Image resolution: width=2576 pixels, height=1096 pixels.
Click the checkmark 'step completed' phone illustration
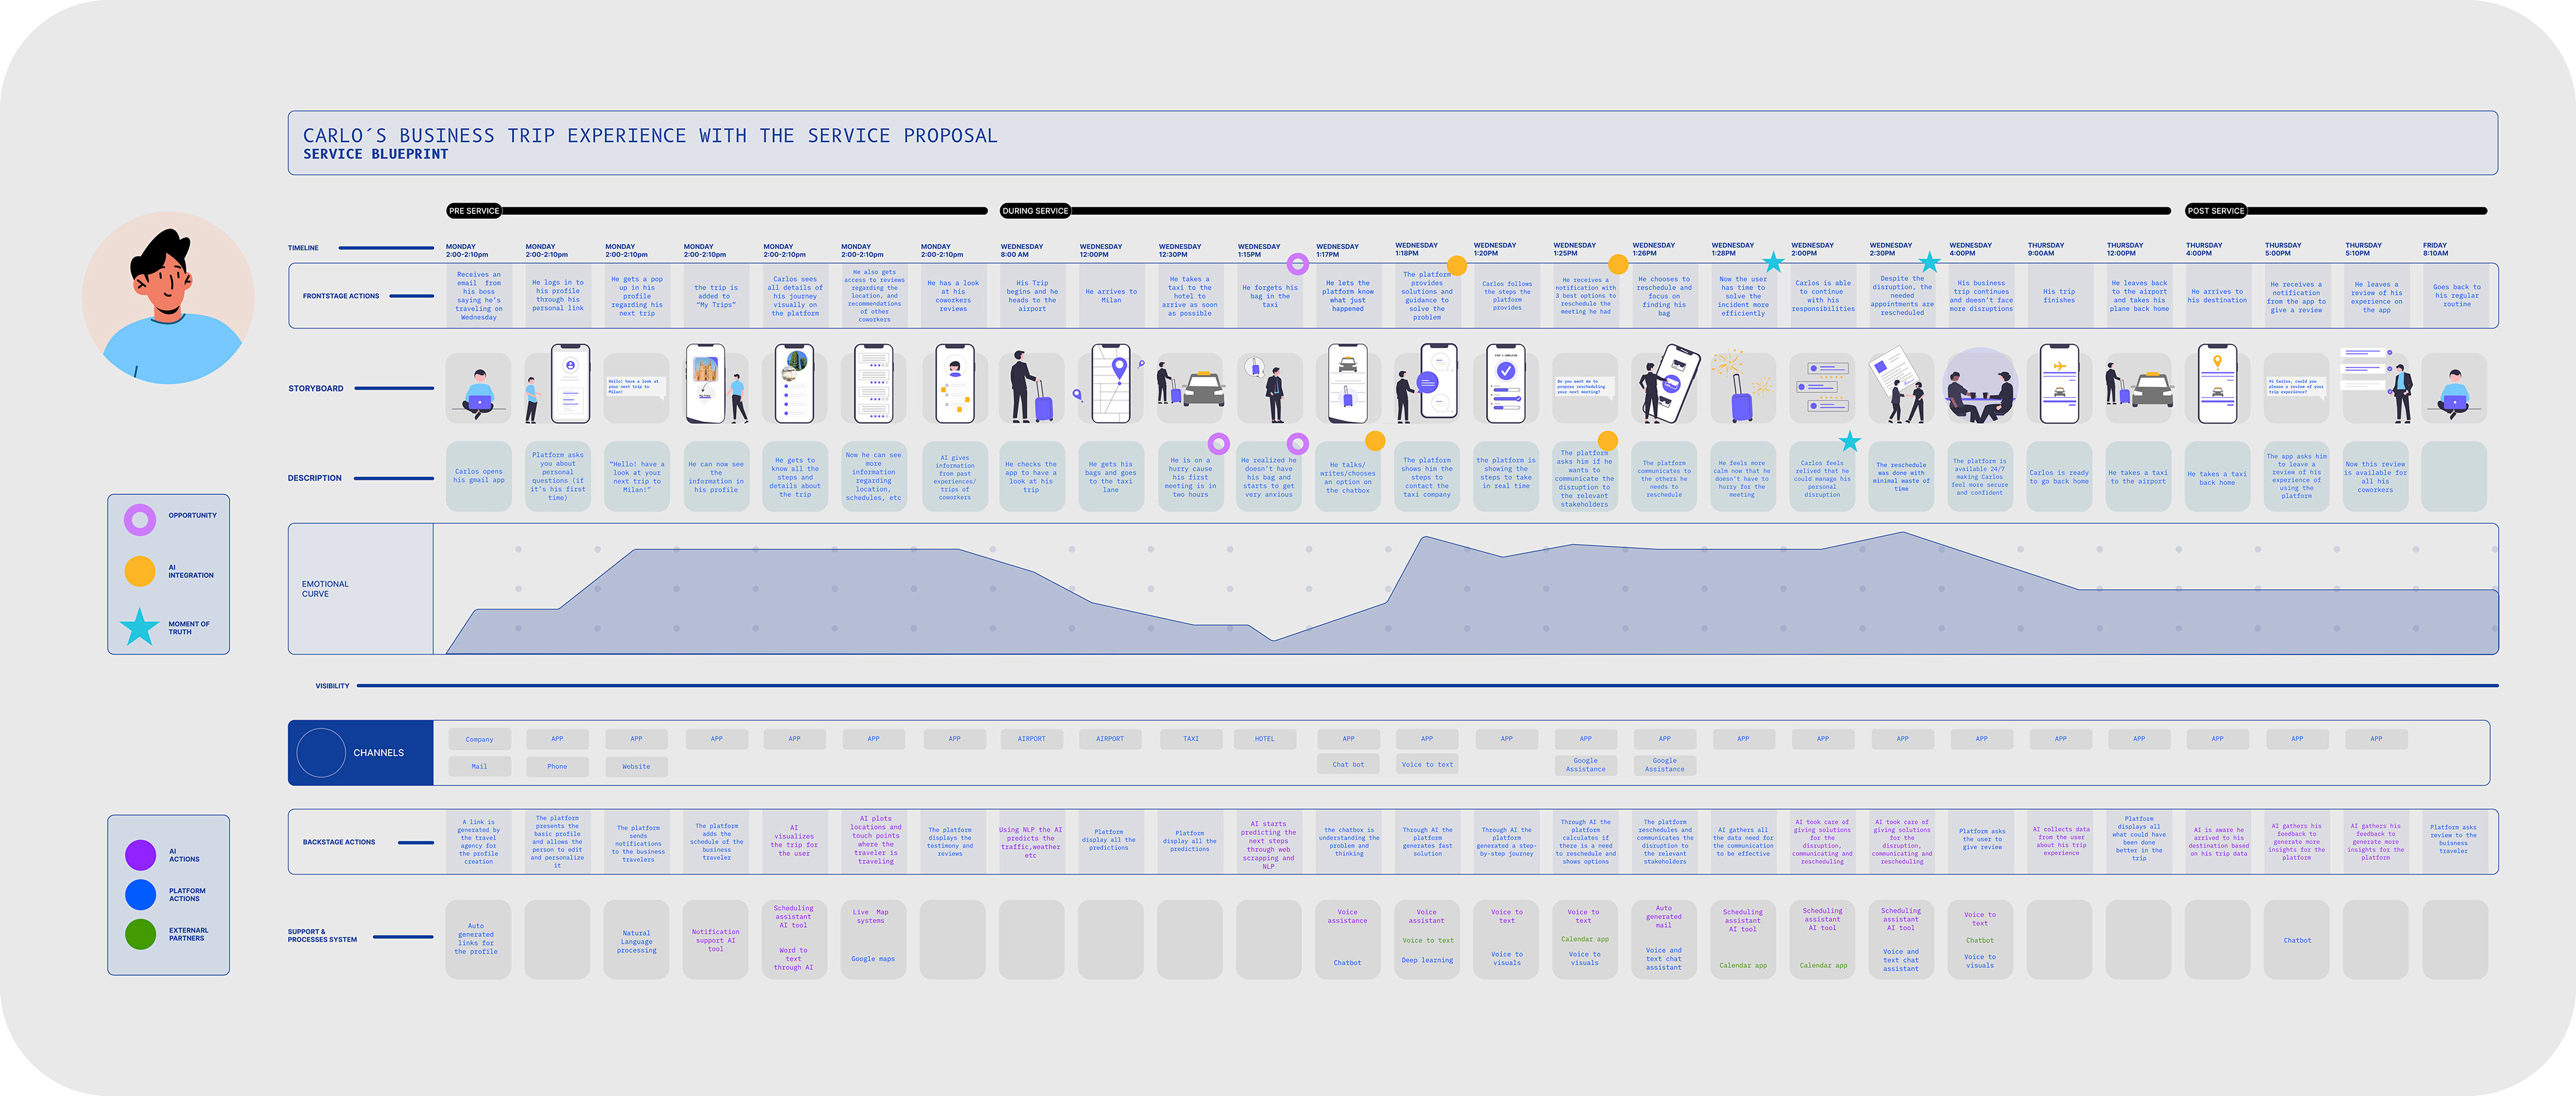pyautogui.click(x=1506, y=385)
